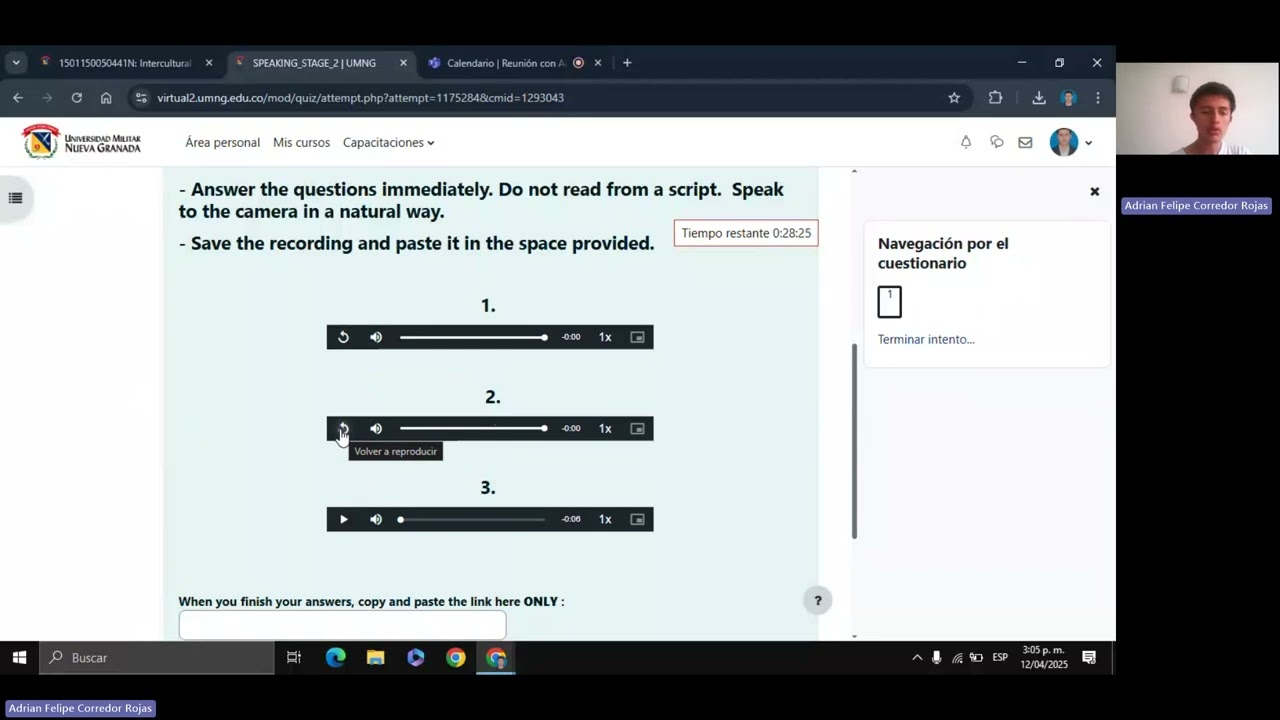
Task: Open File Explorer from taskbar
Action: 375,657
